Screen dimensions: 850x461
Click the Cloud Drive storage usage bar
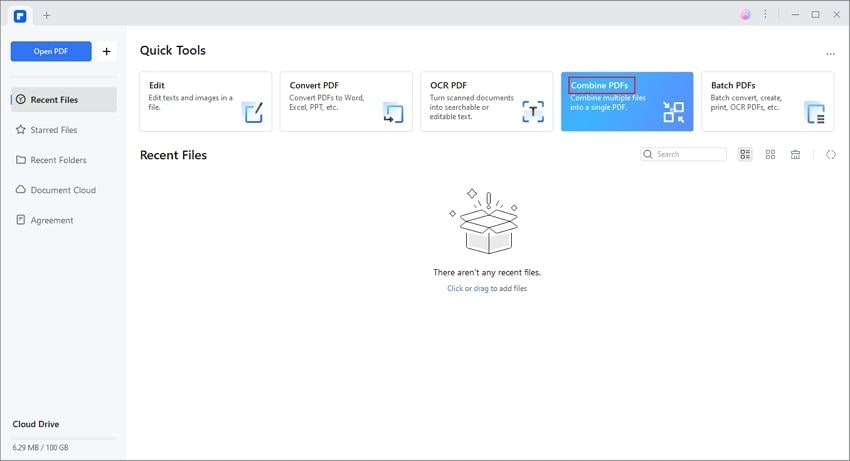click(64, 438)
